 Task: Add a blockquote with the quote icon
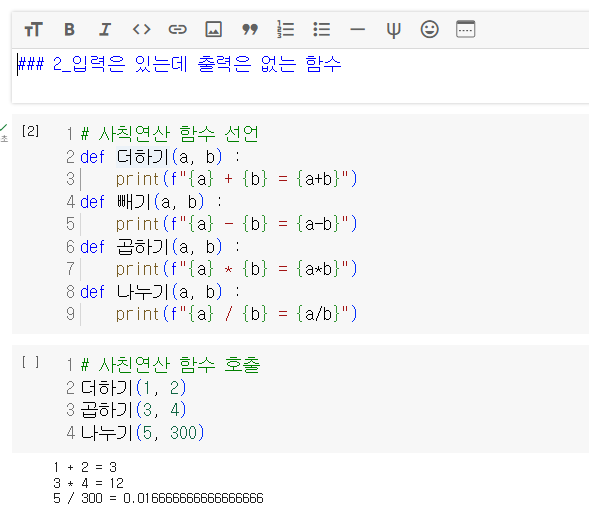click(x=250, y=29)
